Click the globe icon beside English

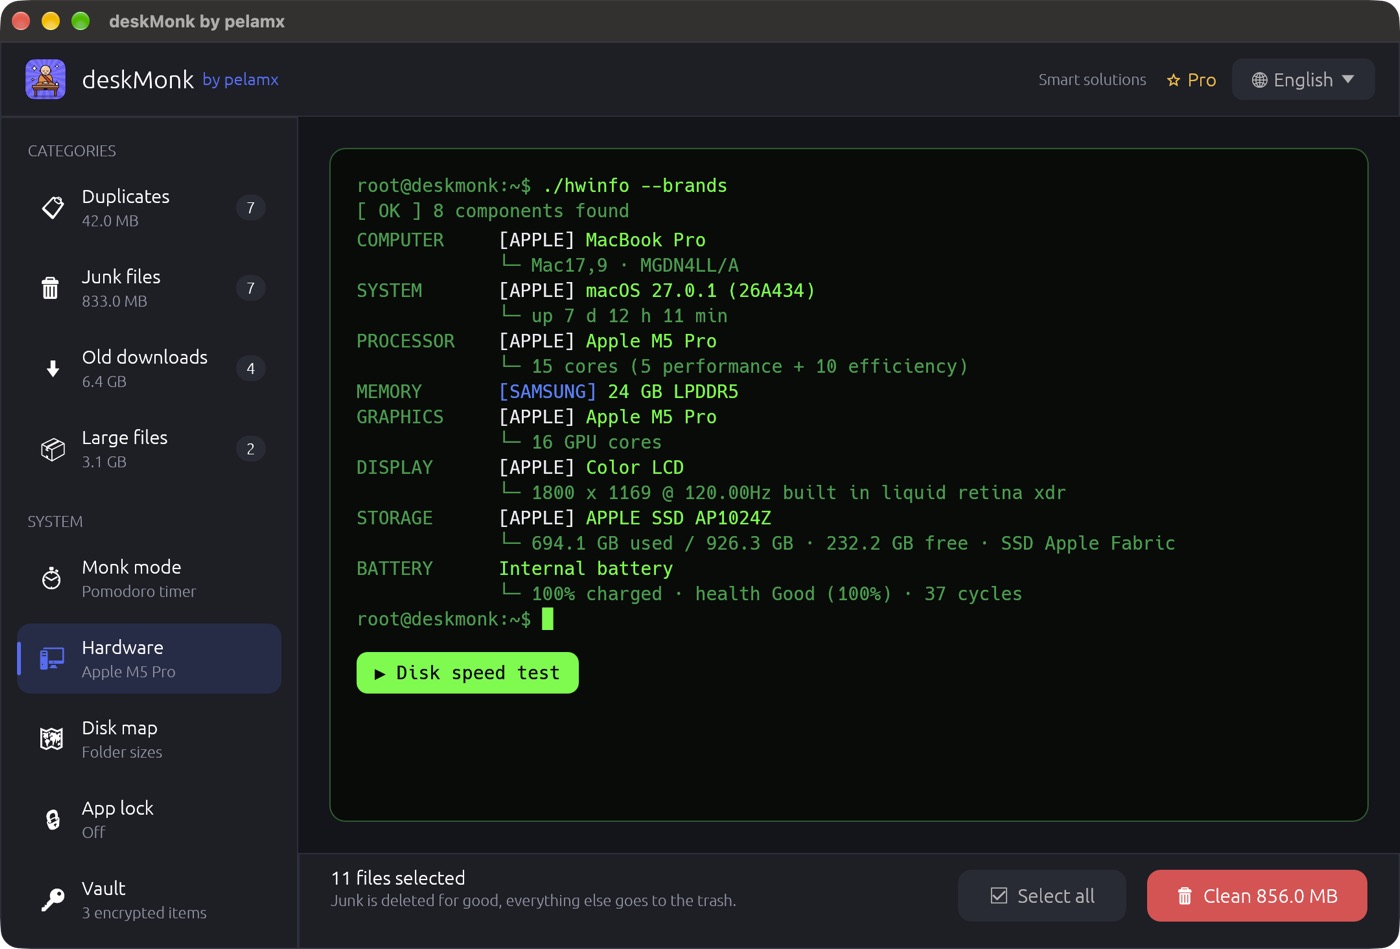coord(1260,80)
